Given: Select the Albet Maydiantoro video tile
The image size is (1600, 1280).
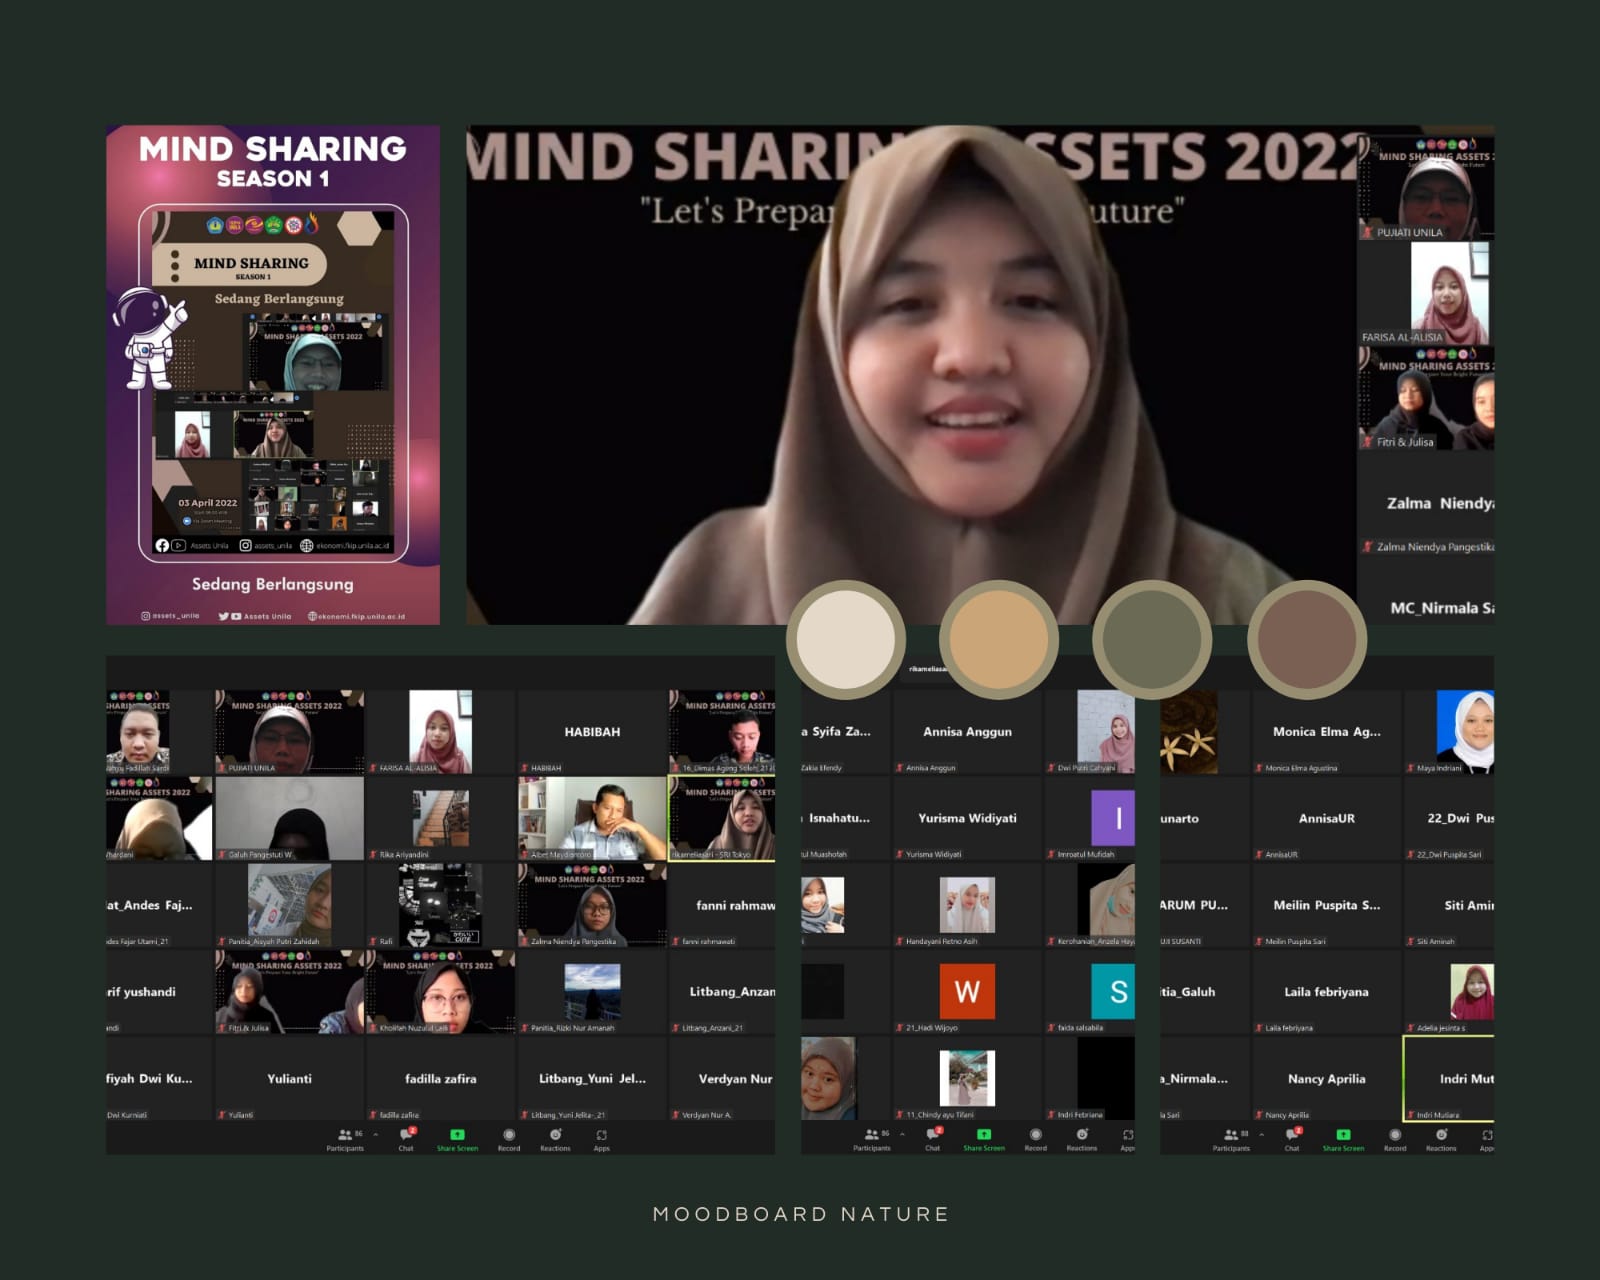Looking at the screenshot, I should tap(592, 818).
